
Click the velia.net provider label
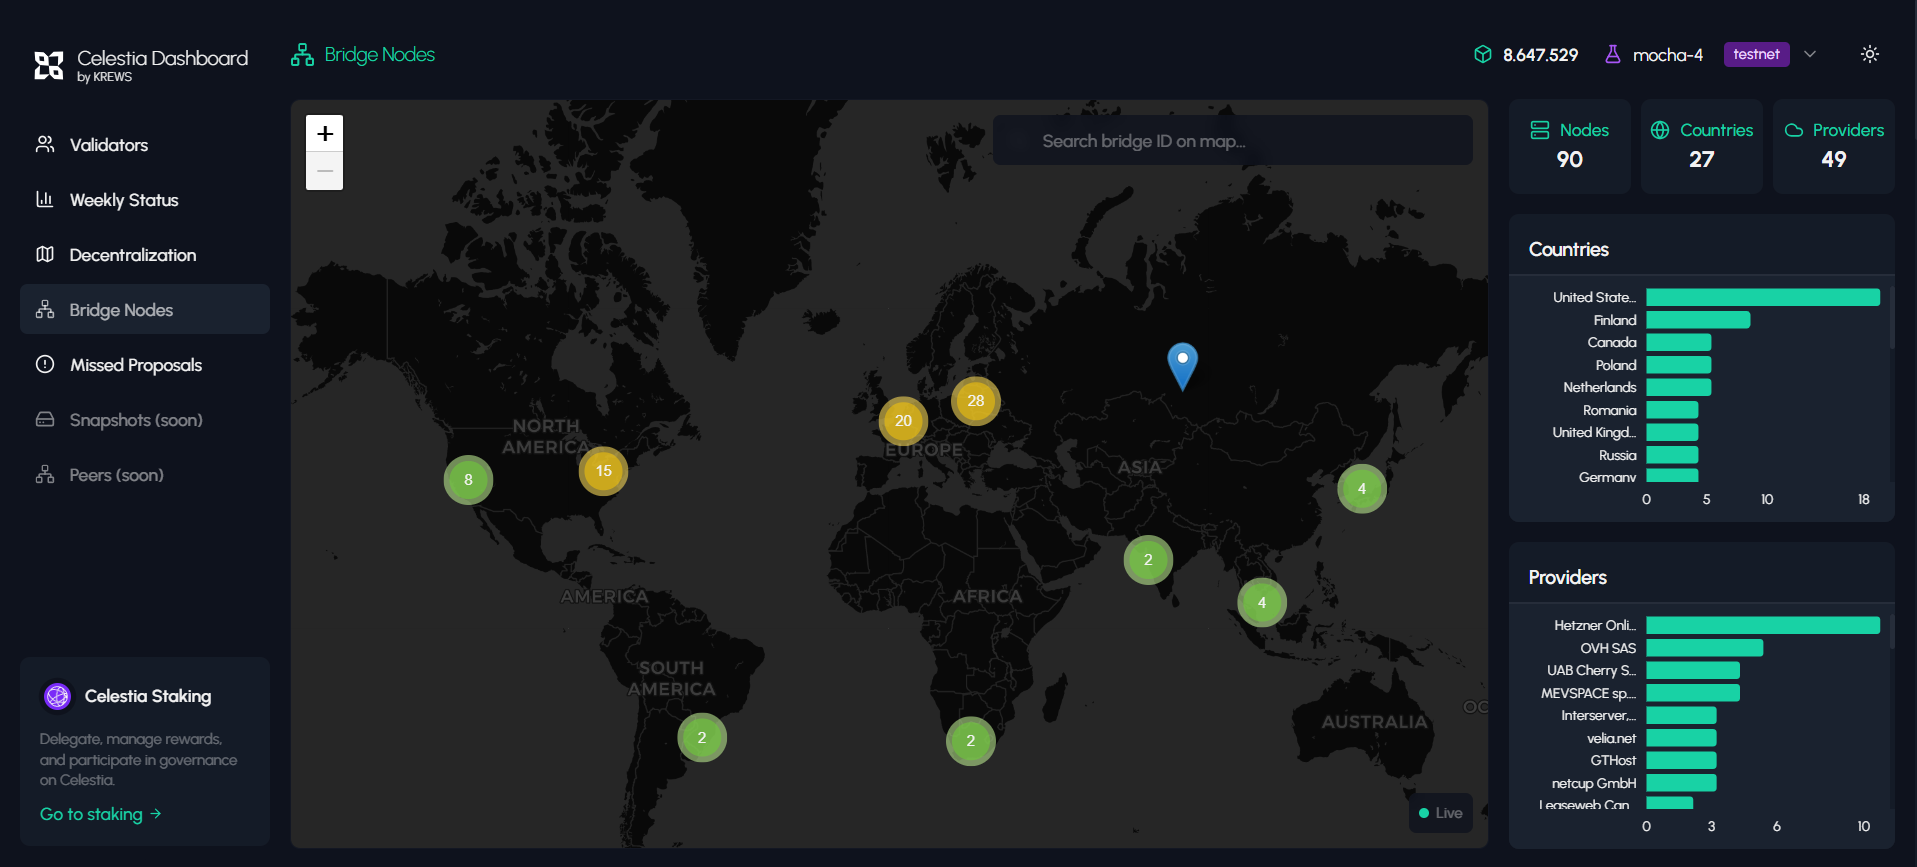click(1612, 738)
